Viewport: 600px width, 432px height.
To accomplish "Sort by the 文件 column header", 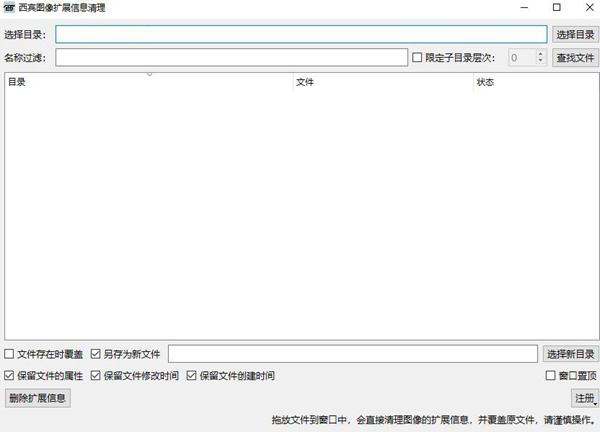I will tap(383, 82).
